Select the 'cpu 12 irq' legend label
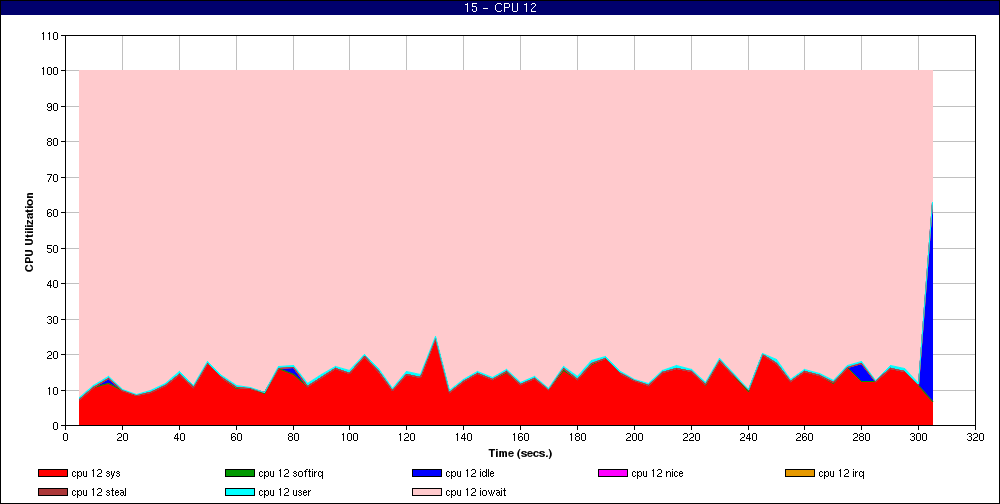 [x=842, y=473]
